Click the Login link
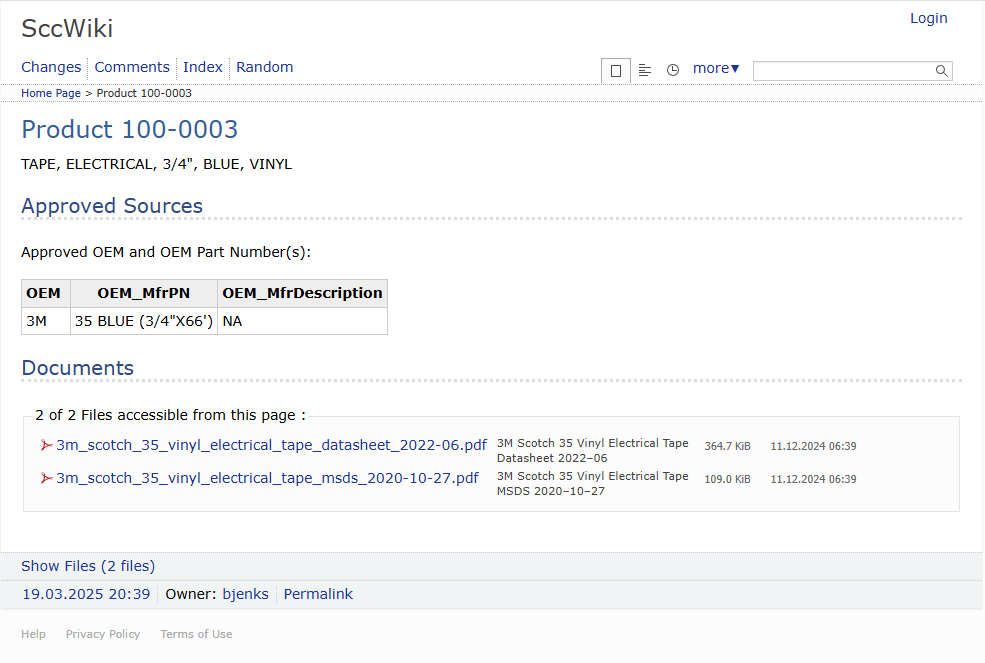 click(x=928, y=18)
